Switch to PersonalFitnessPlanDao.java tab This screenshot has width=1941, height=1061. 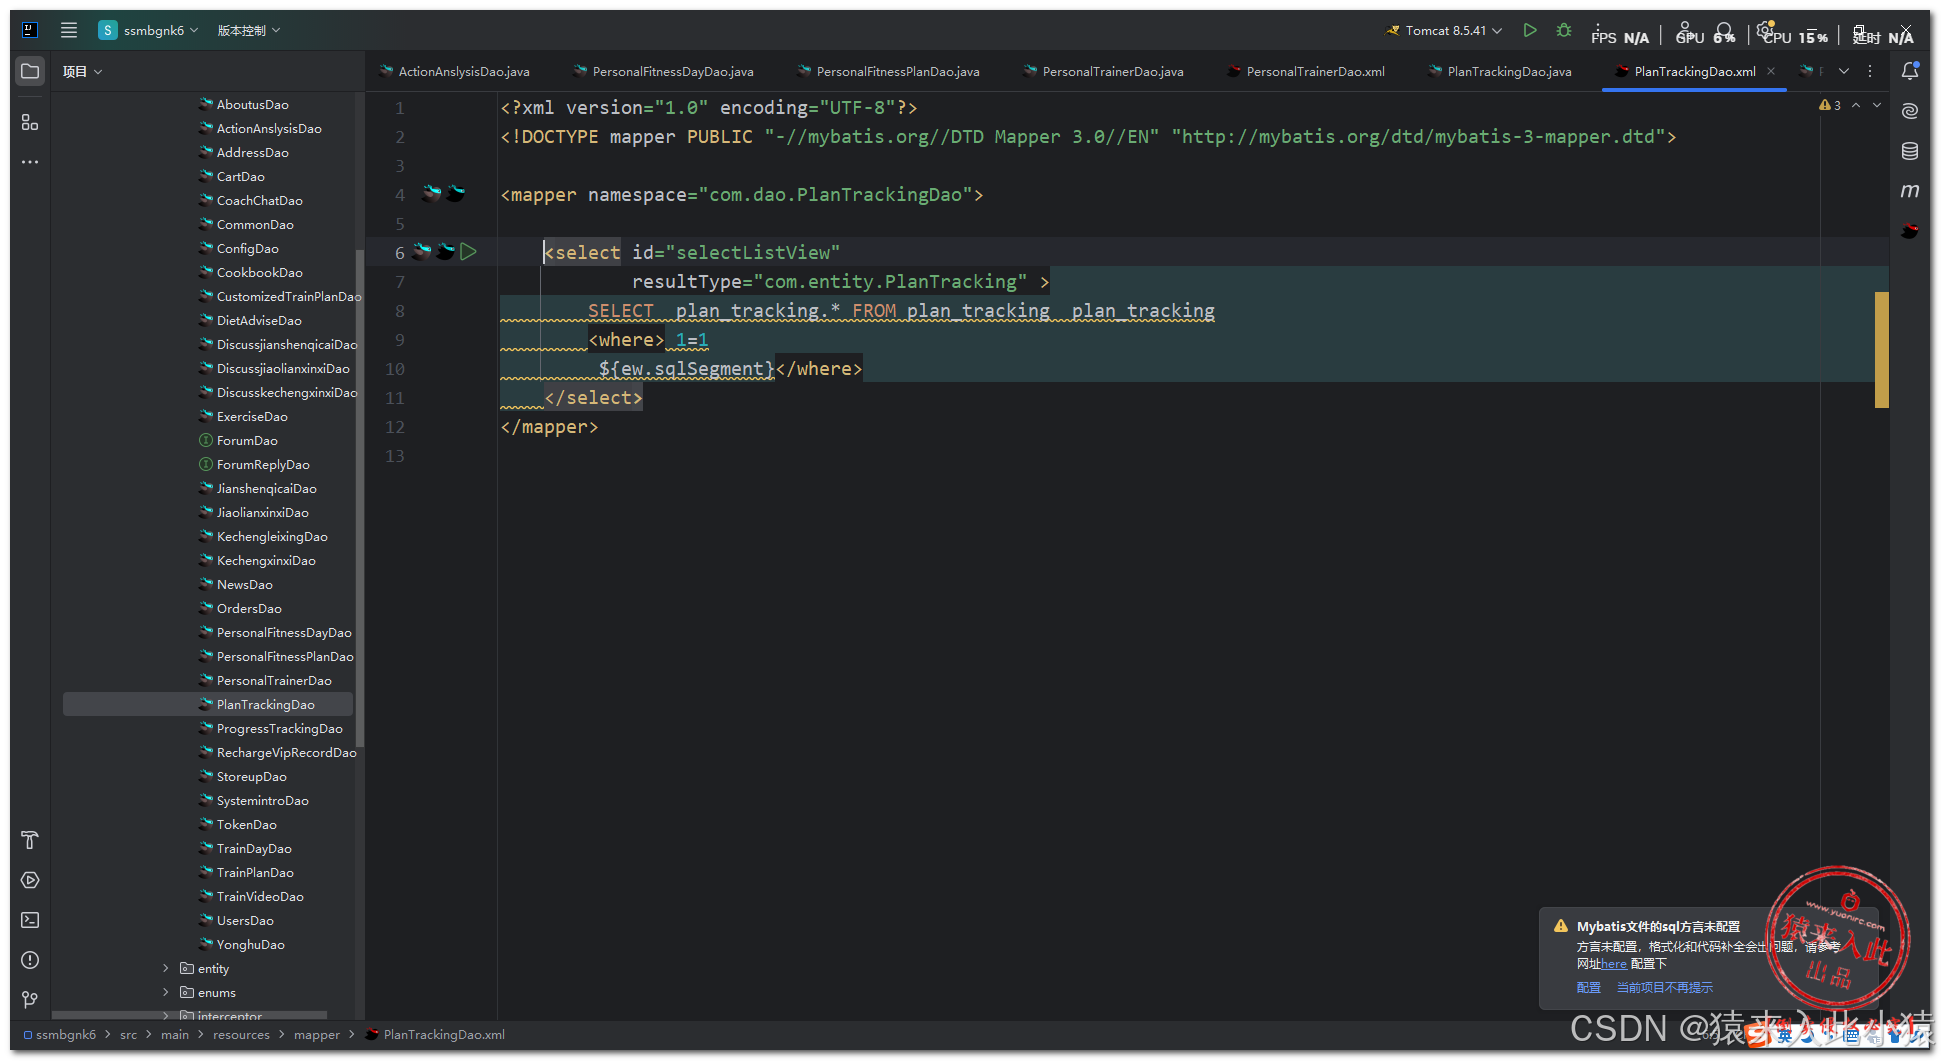pos(889,71)
